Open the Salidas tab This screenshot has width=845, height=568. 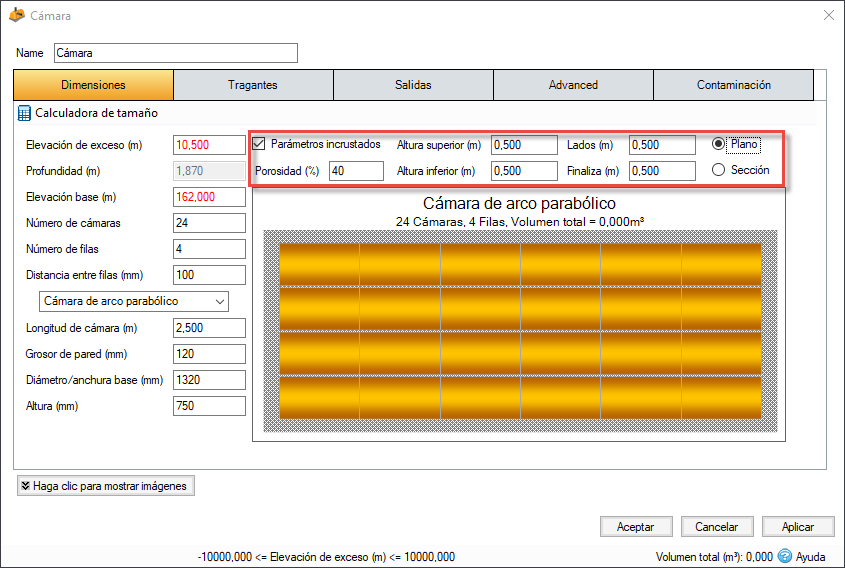(x=413, y=85)
